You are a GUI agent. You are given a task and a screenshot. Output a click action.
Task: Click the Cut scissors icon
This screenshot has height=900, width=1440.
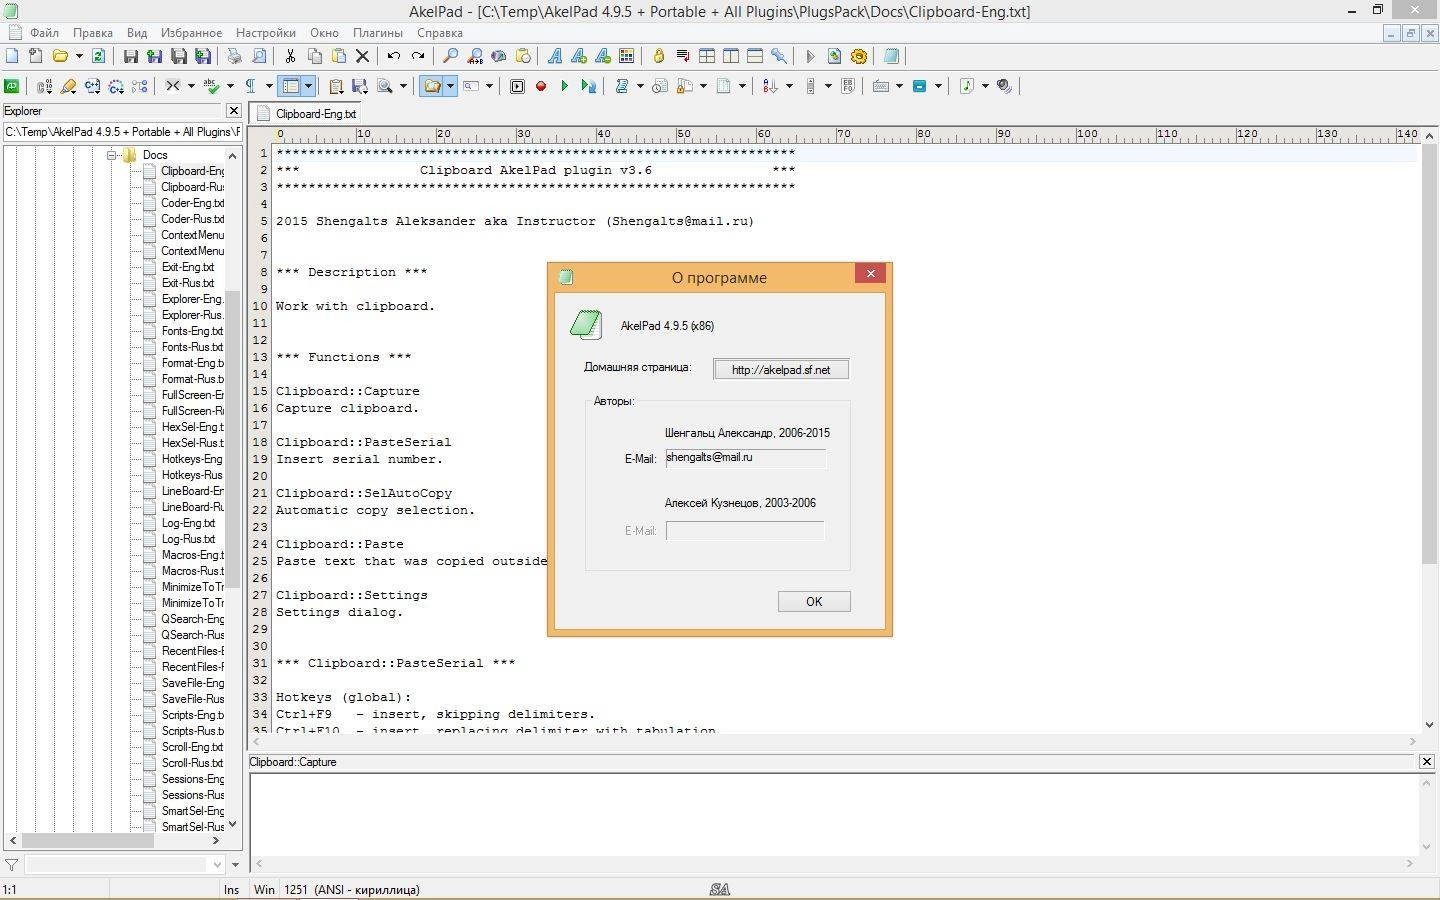click(290, 56)
